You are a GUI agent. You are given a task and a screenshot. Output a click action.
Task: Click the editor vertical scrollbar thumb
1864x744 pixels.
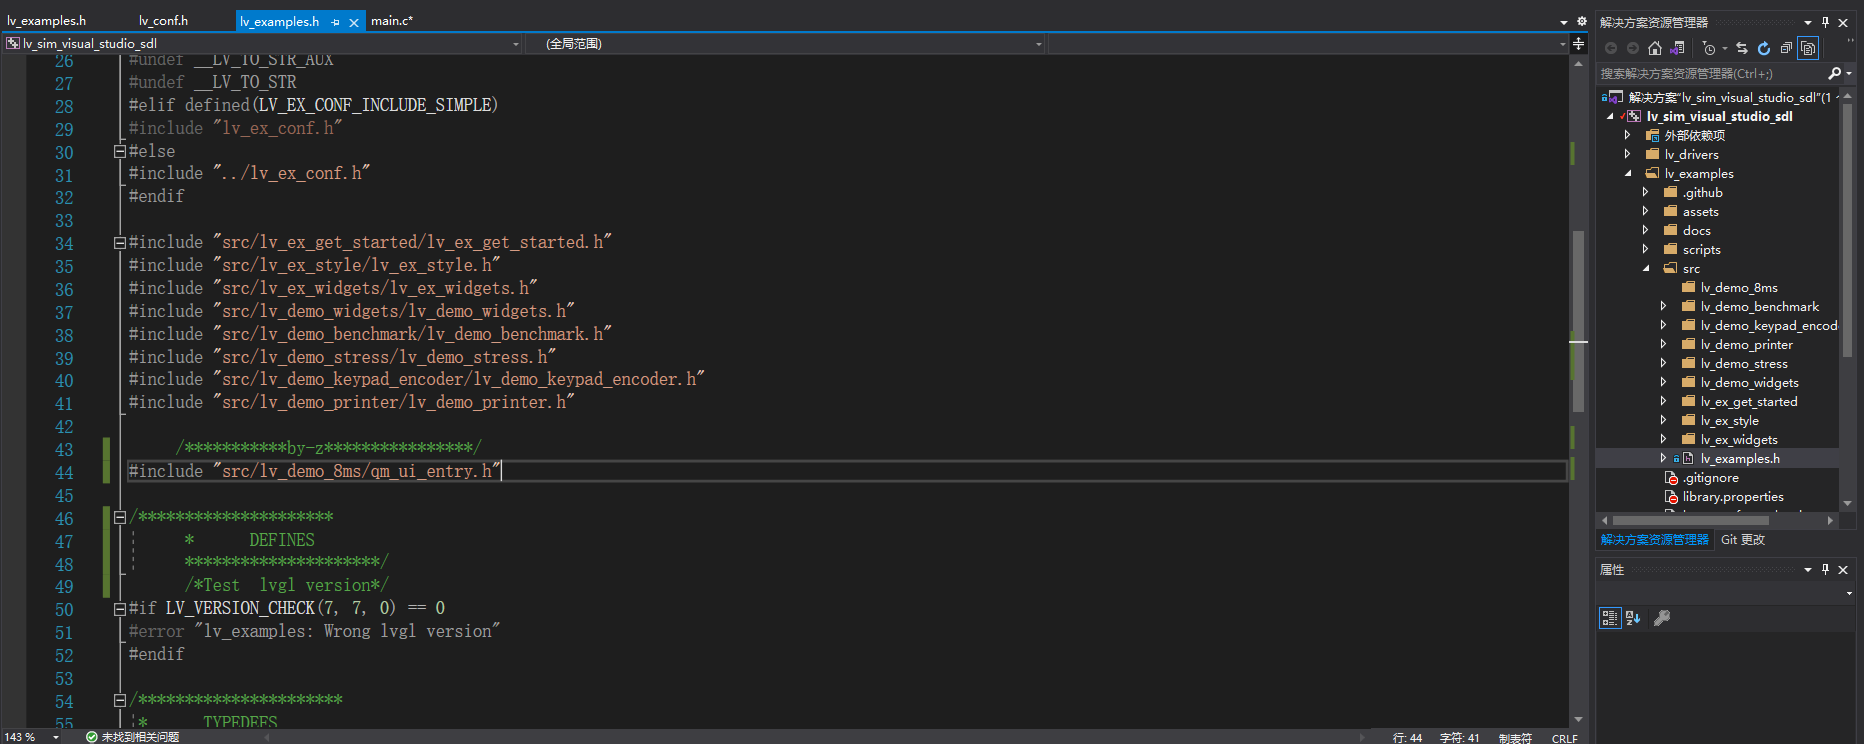(x=1578, y=321)
